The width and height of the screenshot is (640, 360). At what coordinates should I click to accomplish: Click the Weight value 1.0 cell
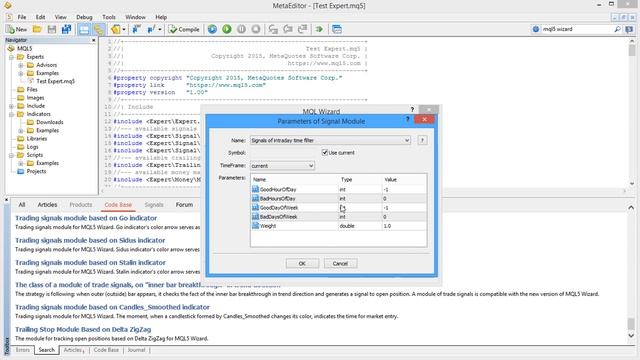(404, 226)
